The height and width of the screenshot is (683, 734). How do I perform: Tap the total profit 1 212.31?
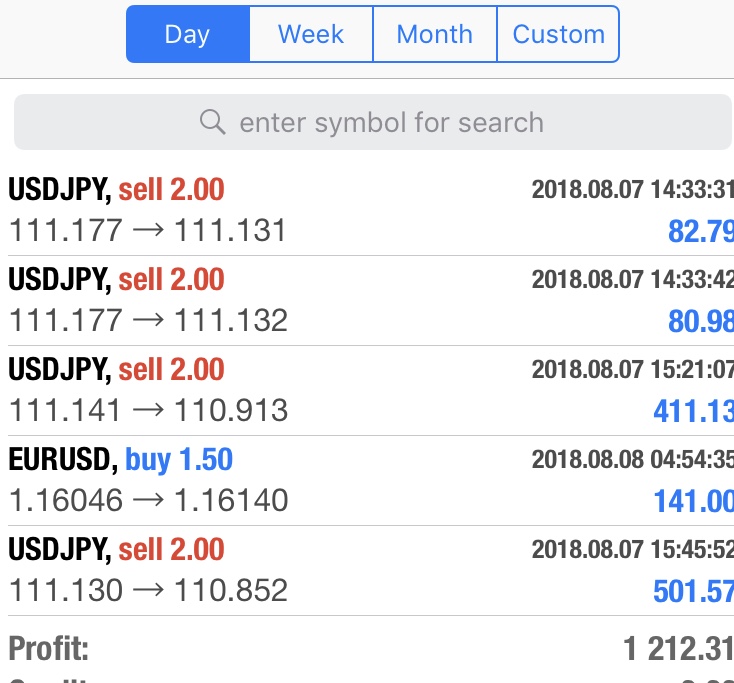click(x=678, y=649)
